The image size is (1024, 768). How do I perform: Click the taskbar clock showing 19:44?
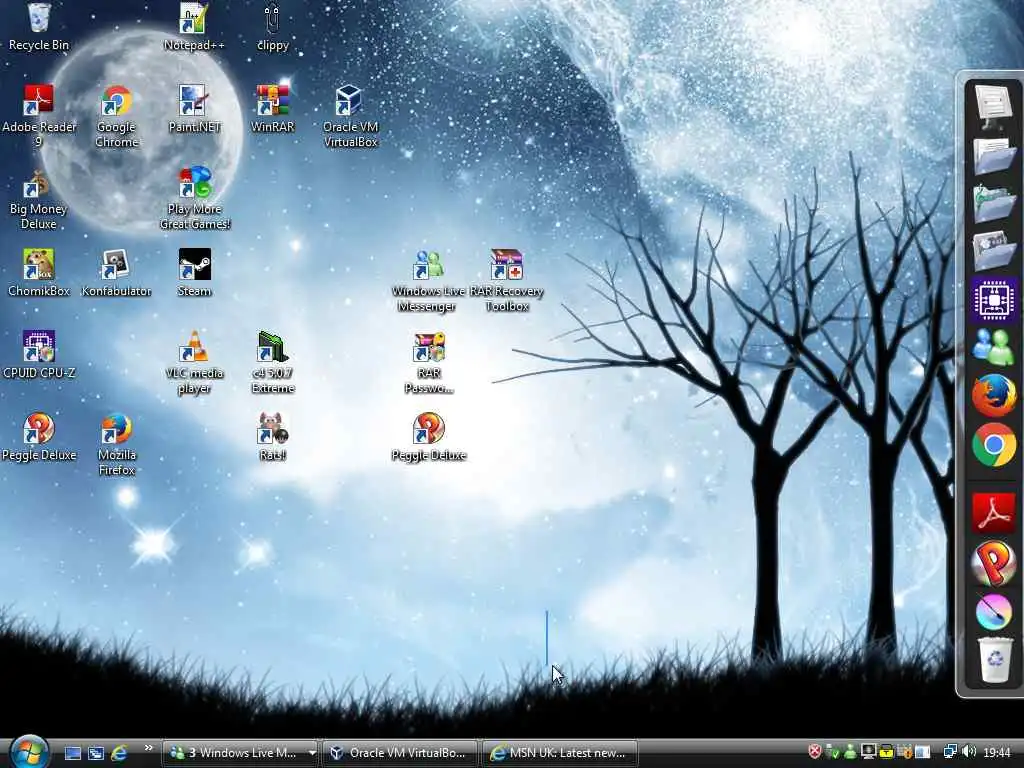997,753
